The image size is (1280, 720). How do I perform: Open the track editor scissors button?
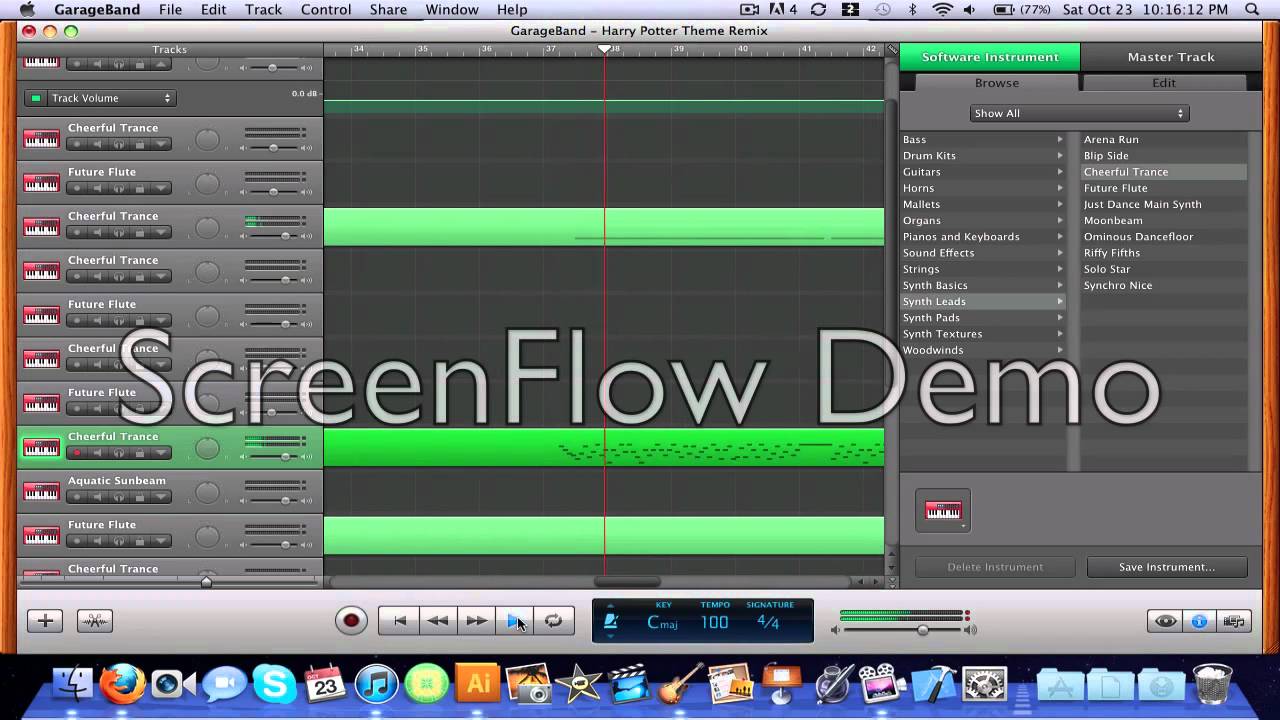[x=95, y=620]
